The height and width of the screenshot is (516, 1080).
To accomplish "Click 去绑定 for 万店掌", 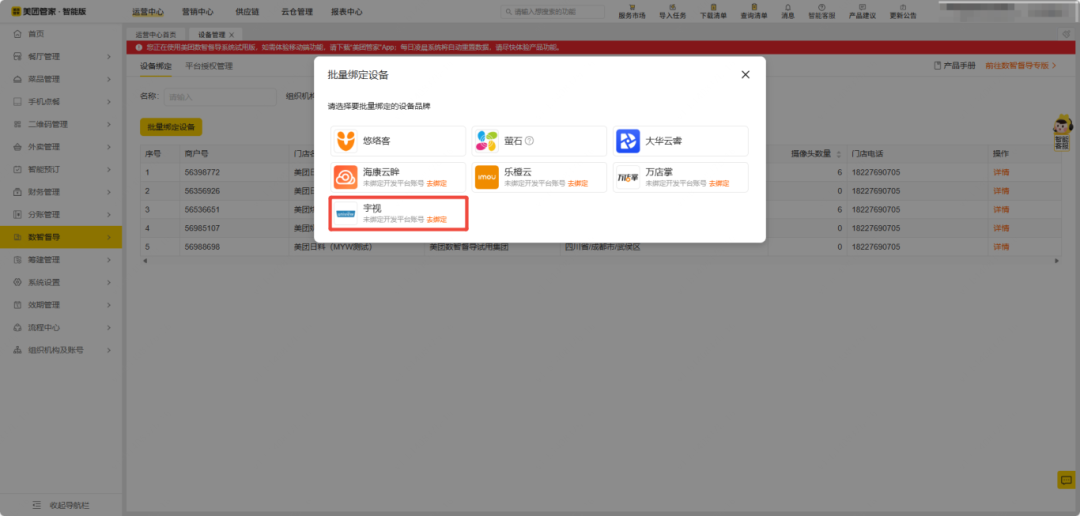I will point(718,184).
